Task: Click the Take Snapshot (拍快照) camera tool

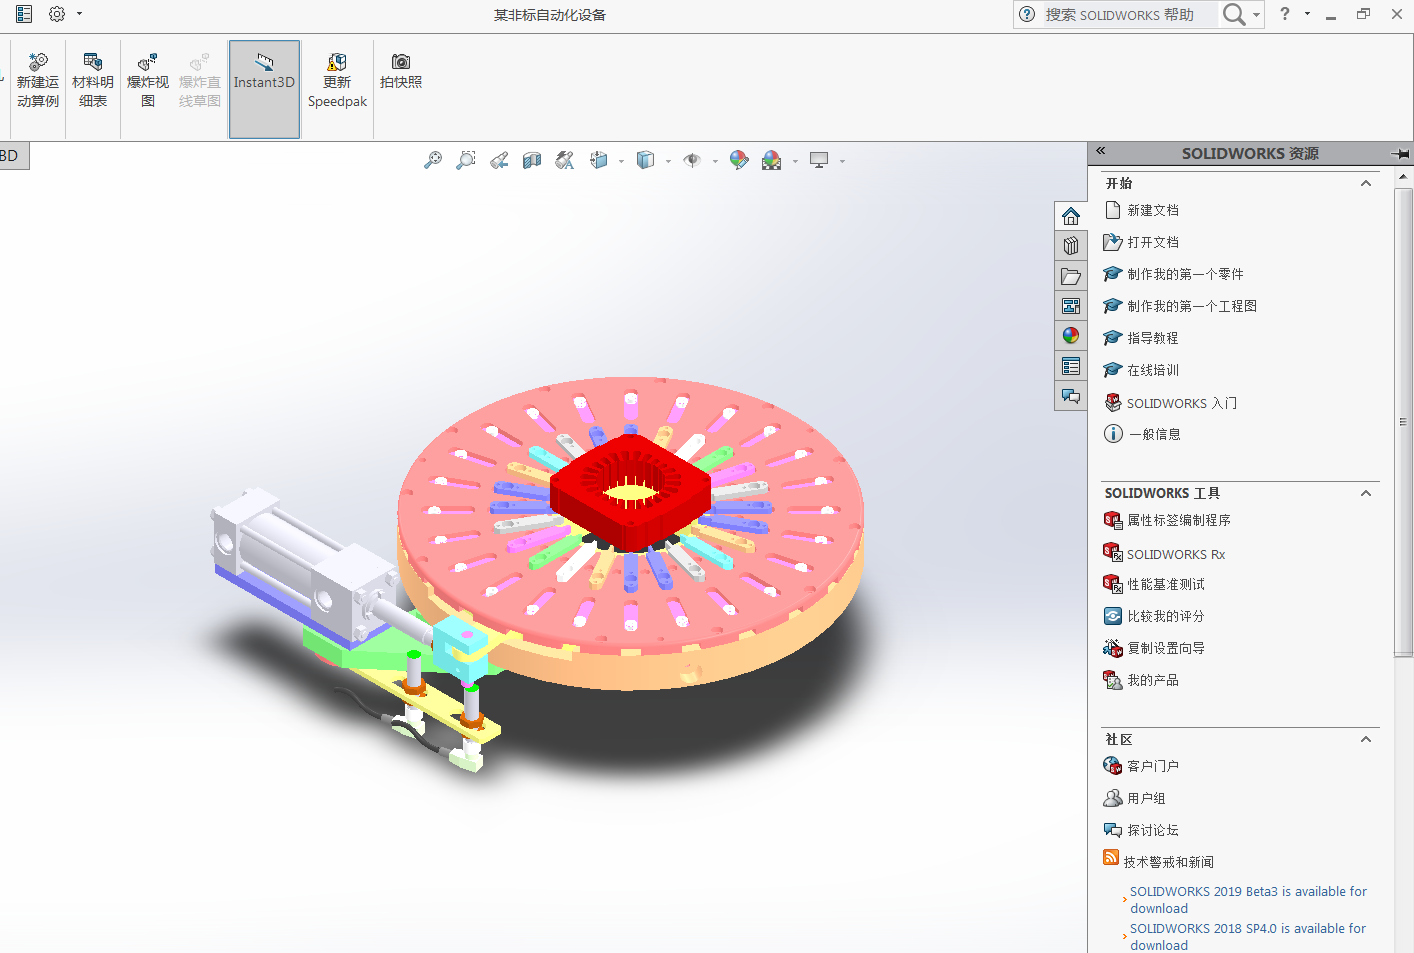Action: (x=401, y=71)
